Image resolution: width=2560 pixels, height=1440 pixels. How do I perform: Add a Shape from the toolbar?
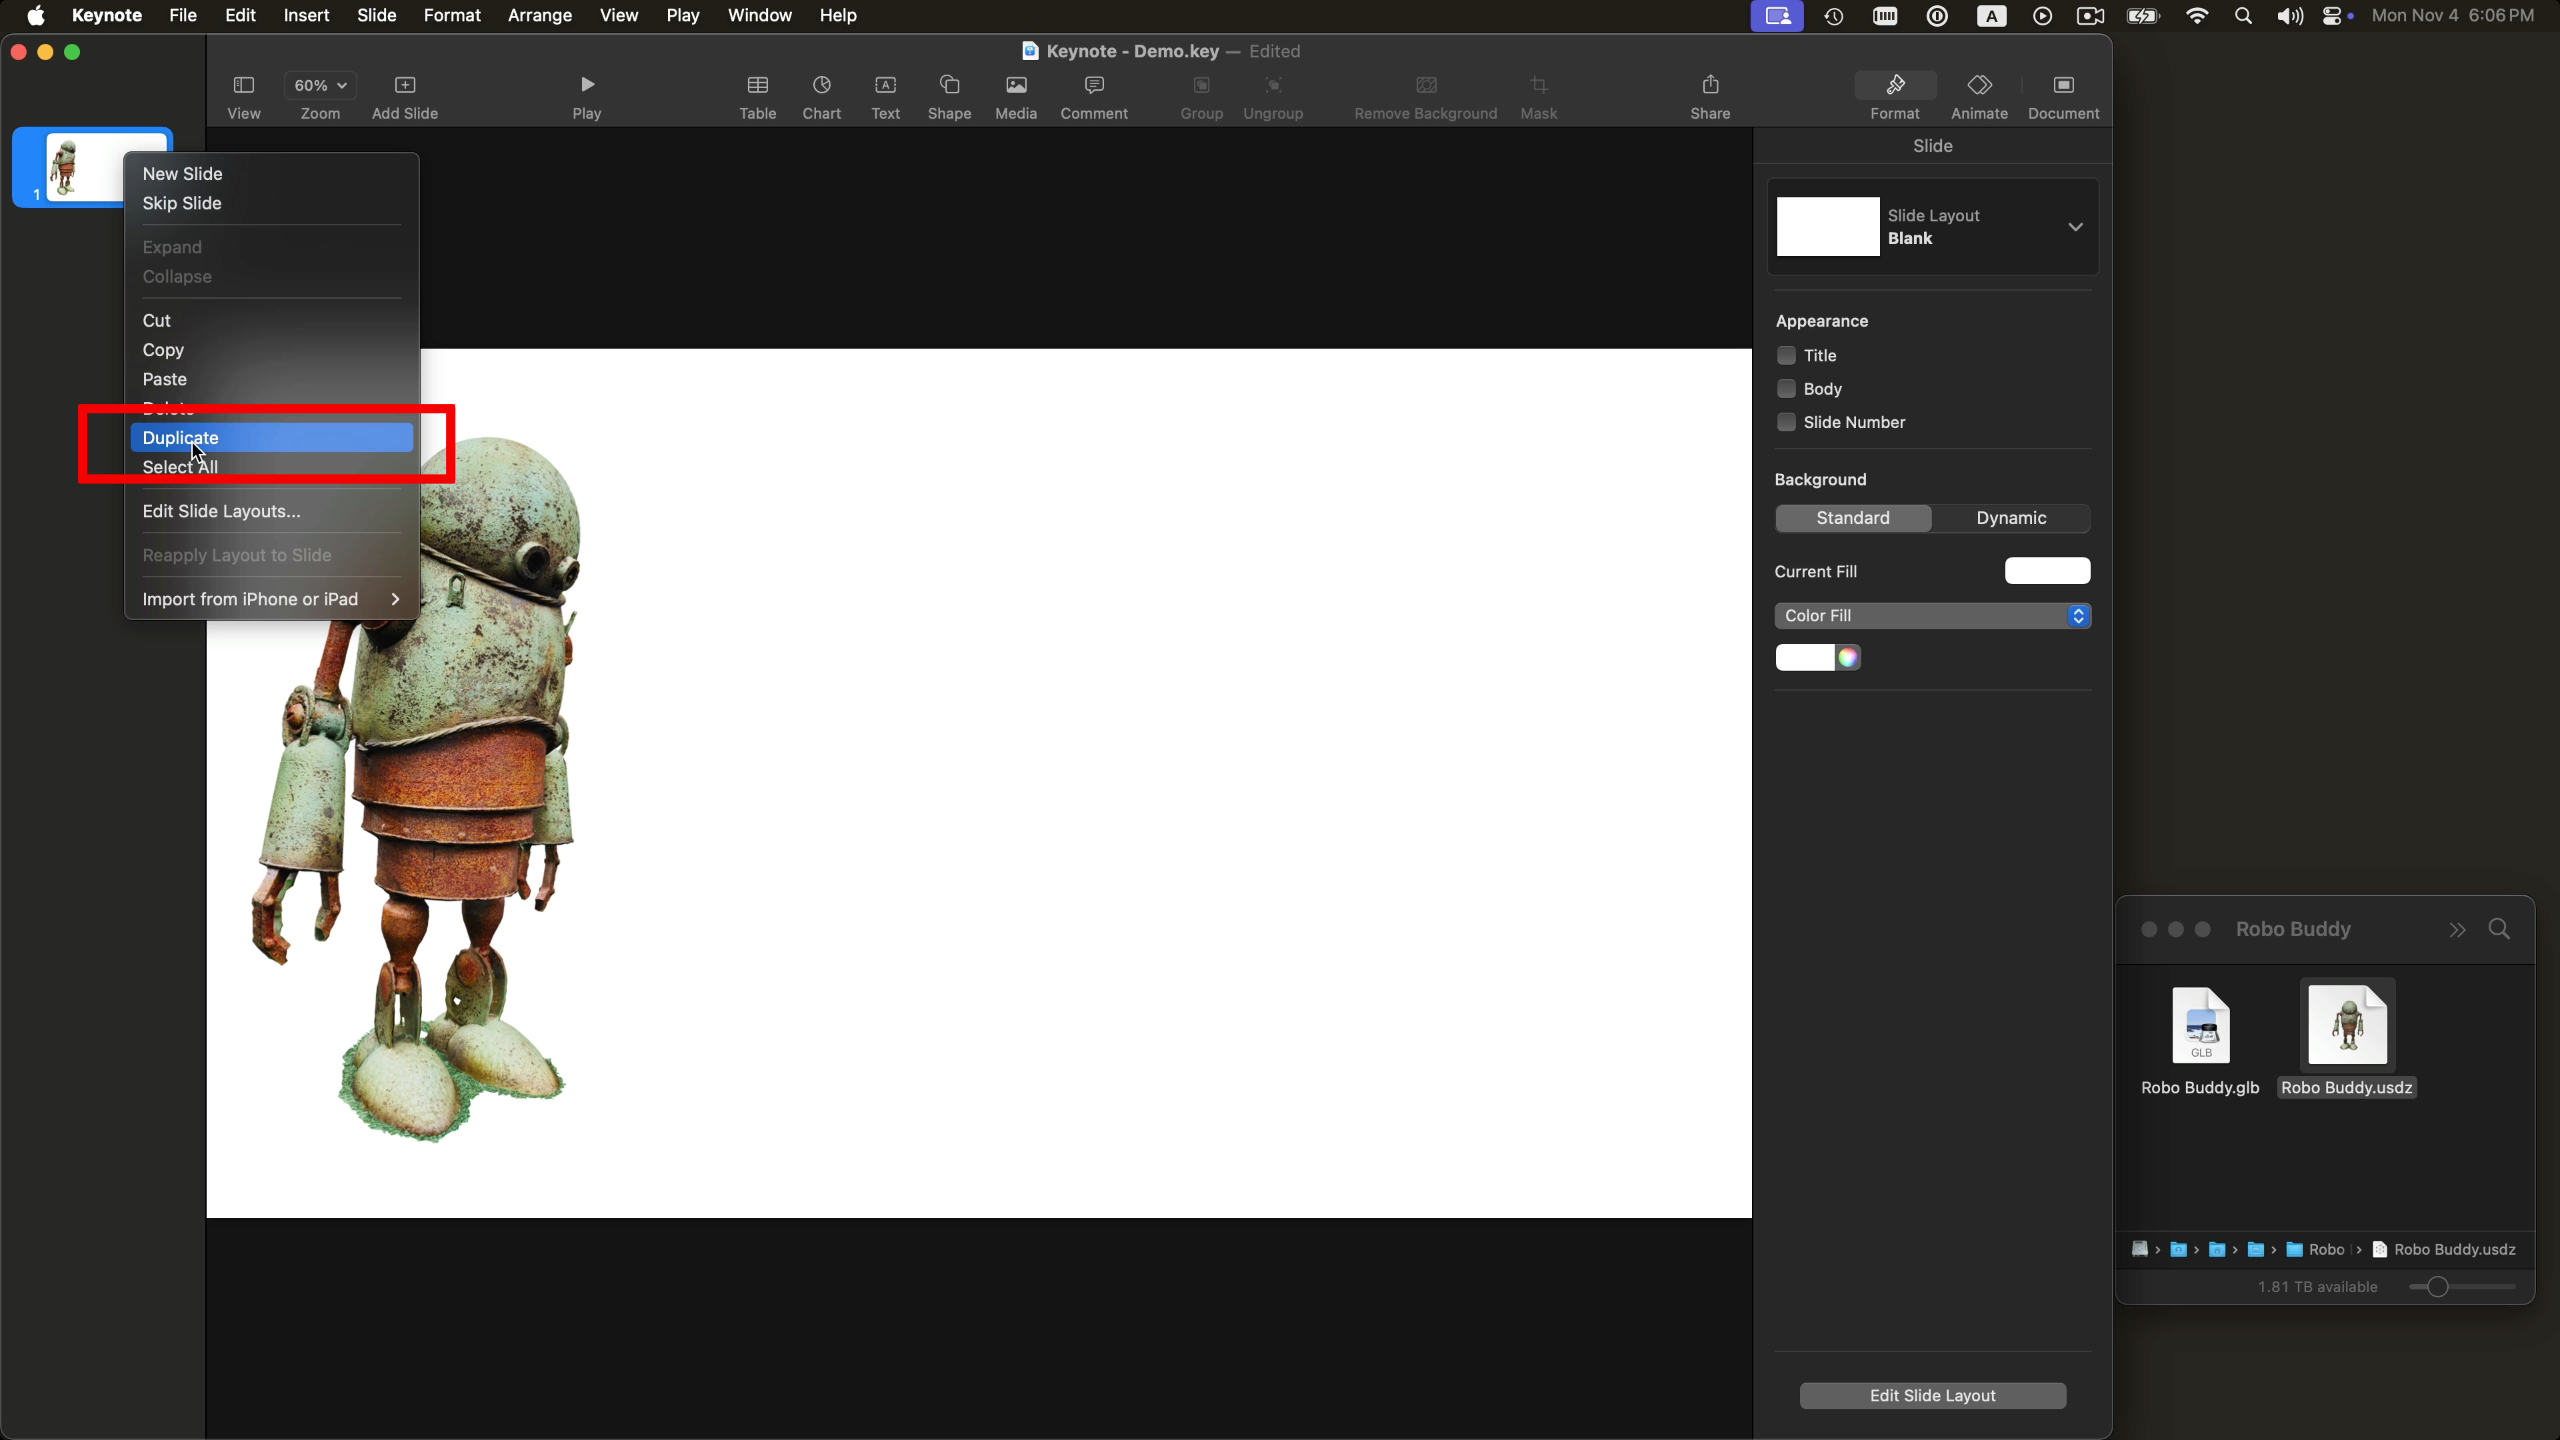[949, 85]
